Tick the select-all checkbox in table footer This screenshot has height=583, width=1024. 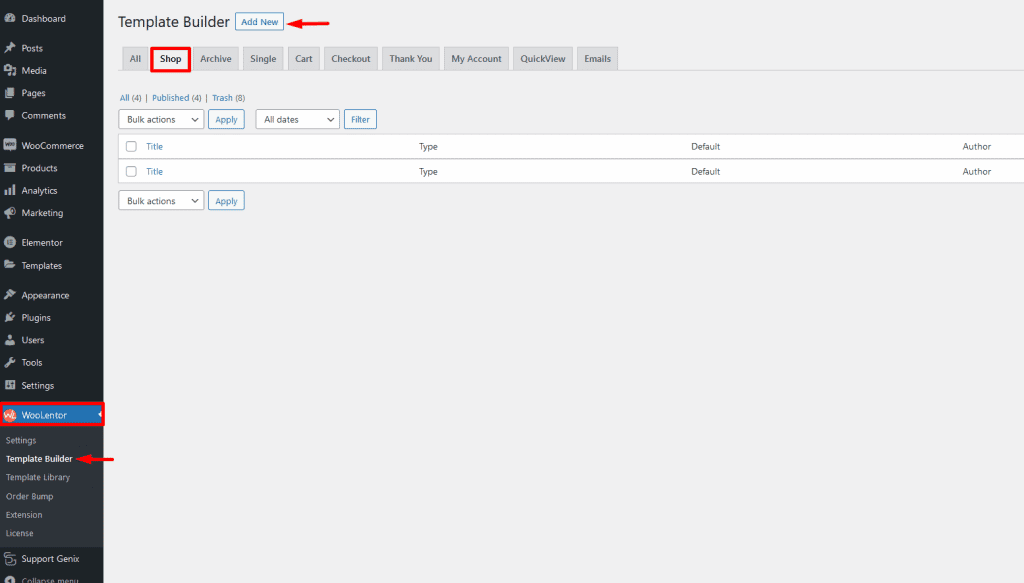pyautogui.click(x=131, y=172)
